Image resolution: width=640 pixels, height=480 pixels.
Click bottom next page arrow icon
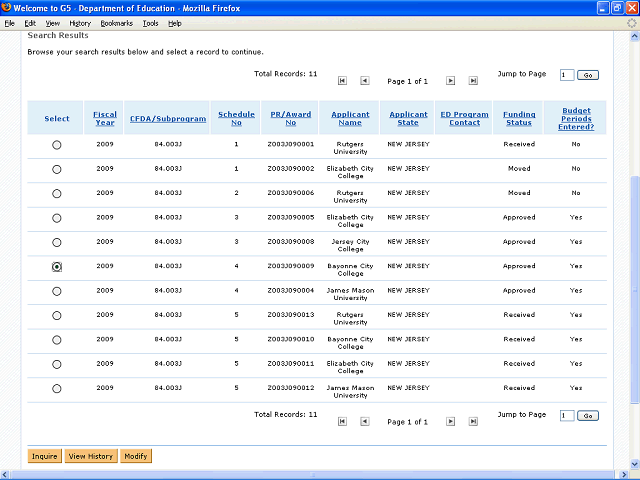(451, 421)
